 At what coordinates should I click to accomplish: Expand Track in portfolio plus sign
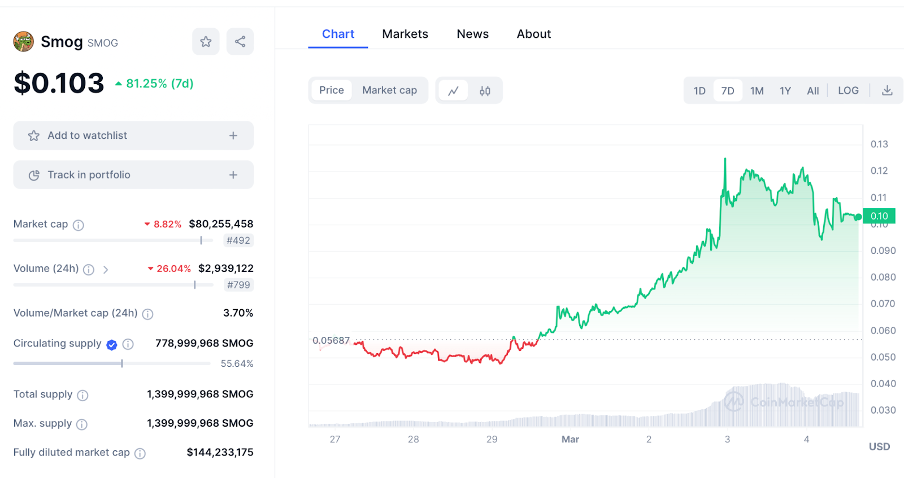tap(233, 175)
